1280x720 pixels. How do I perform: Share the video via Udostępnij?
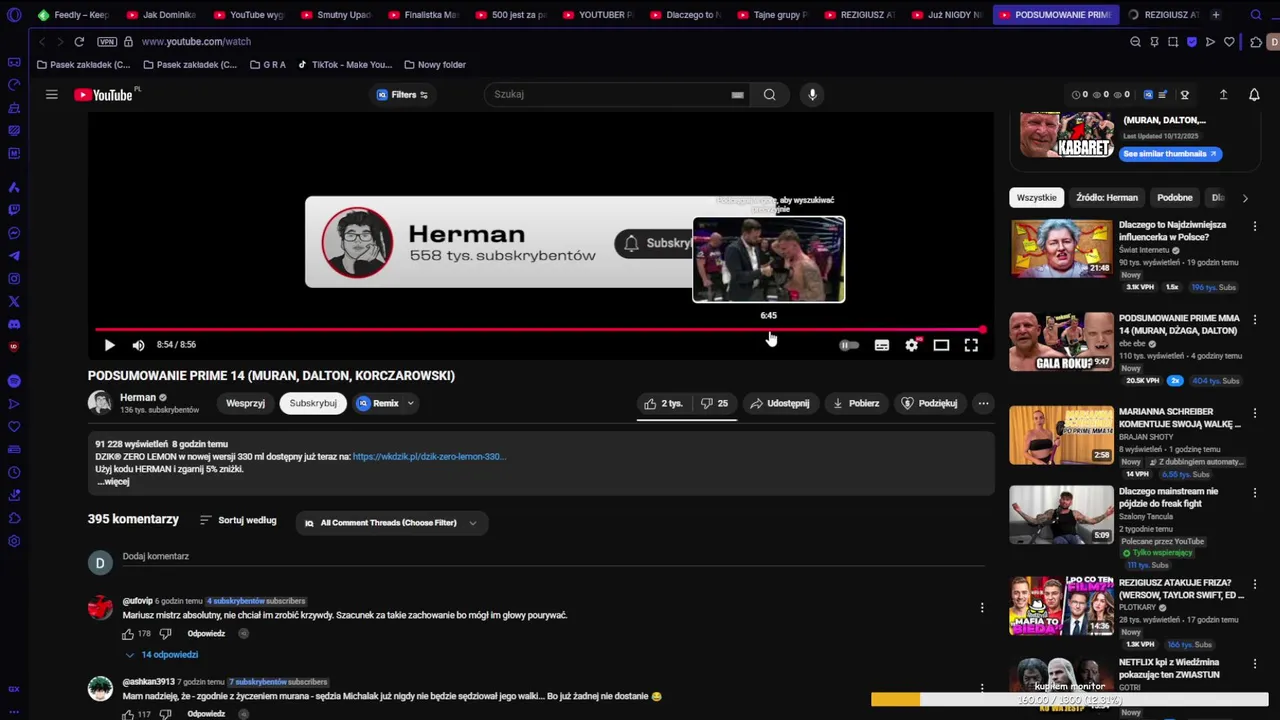[x=780, y=403]
